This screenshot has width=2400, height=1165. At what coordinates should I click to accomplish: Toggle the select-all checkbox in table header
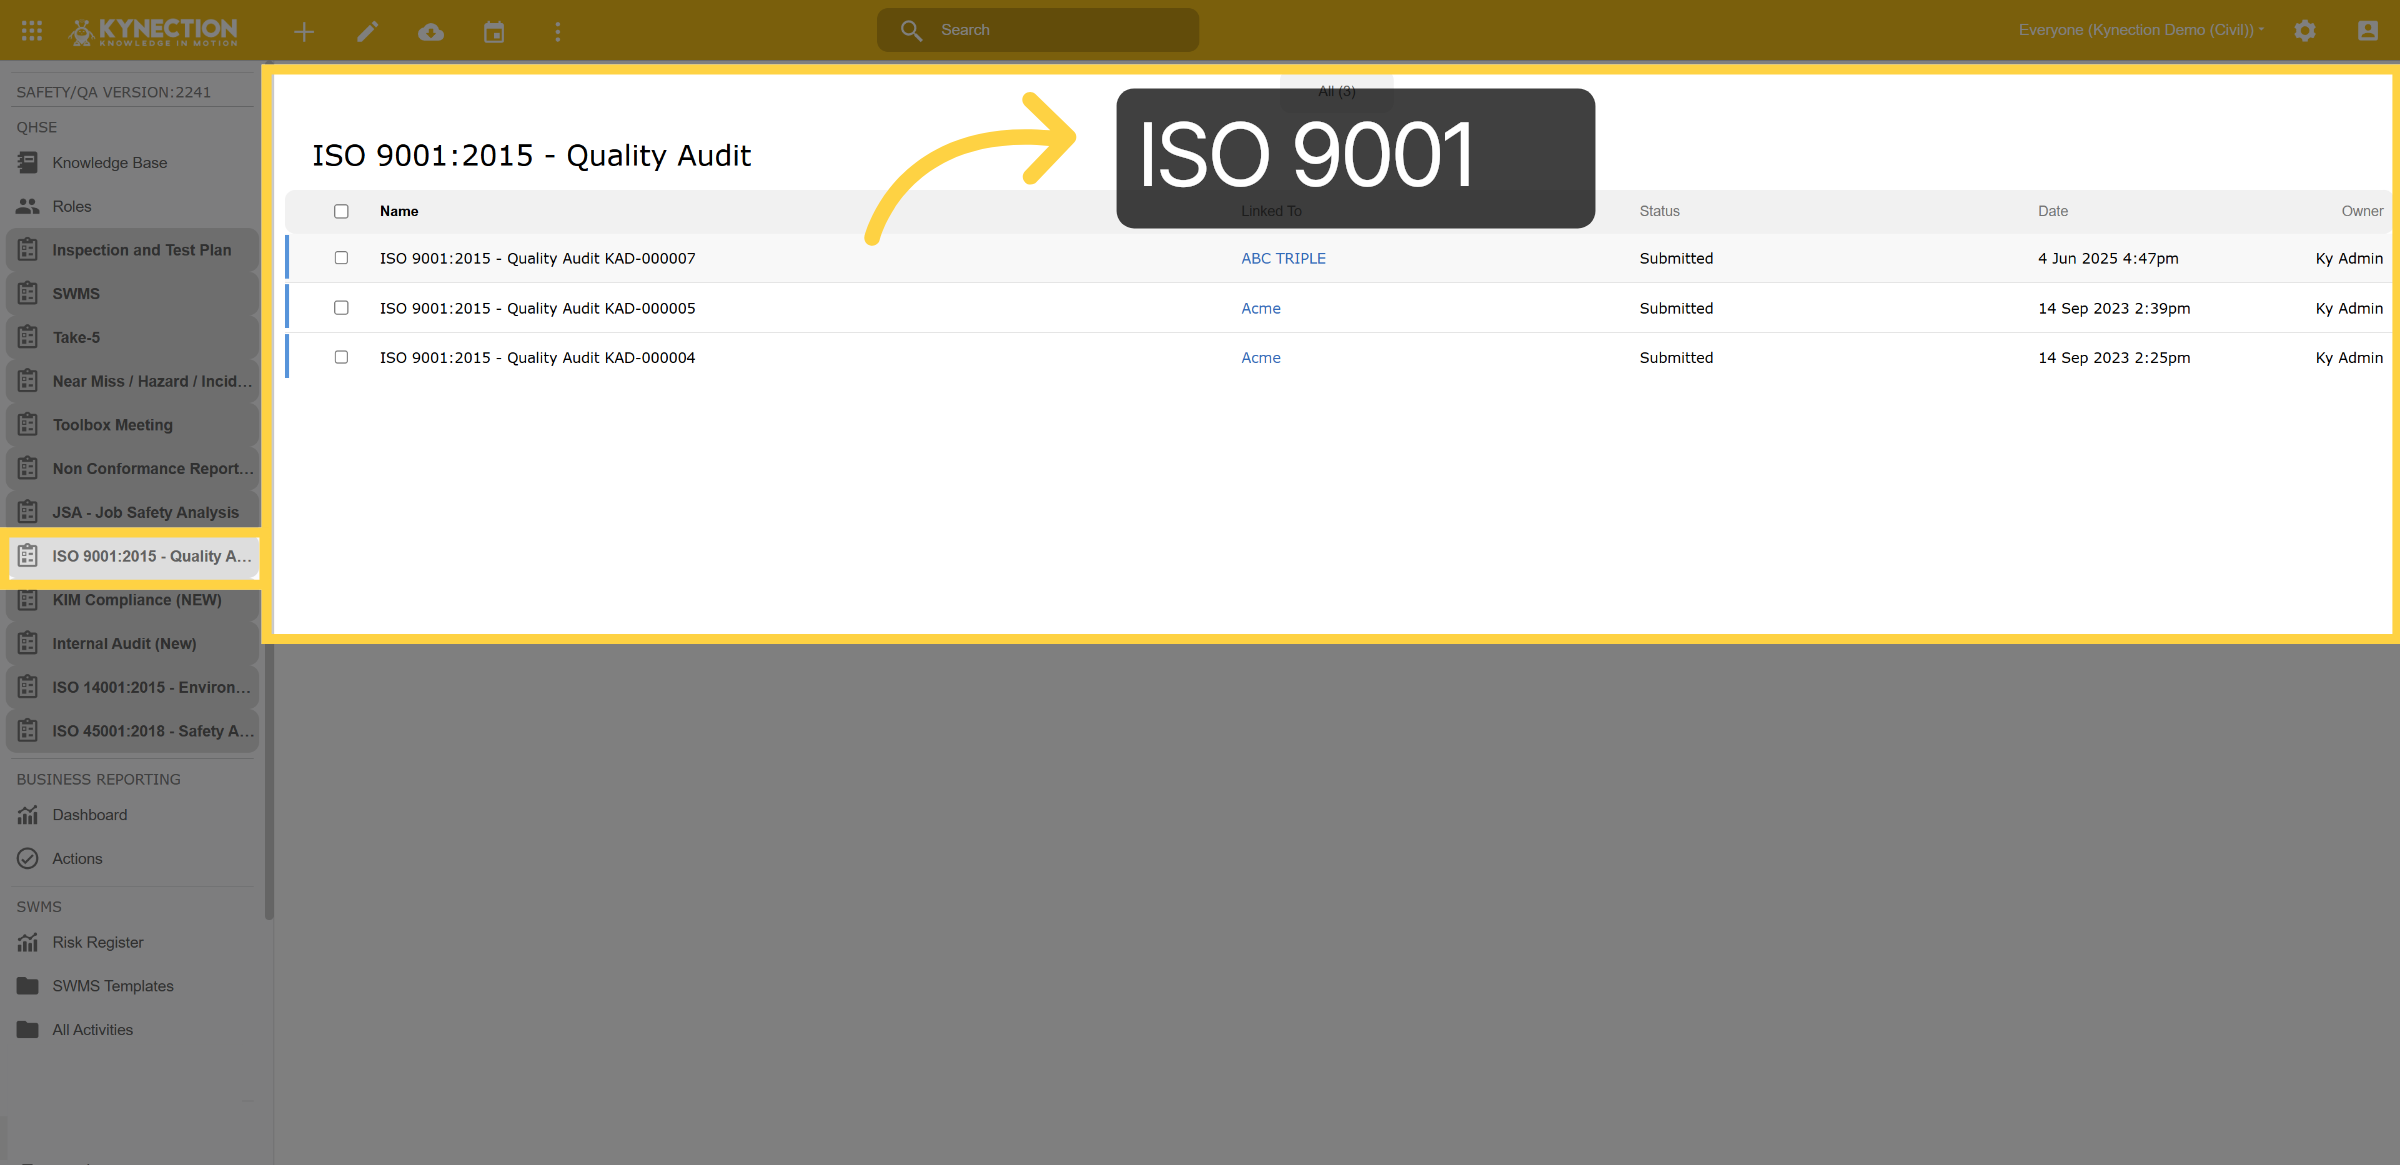341,211
